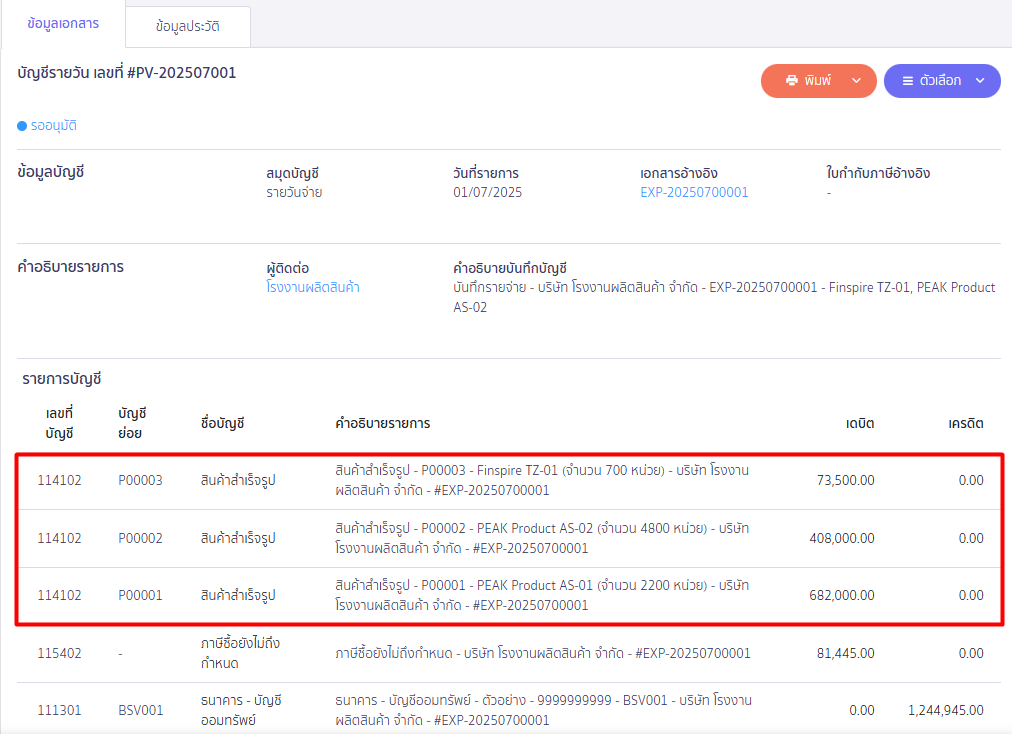Click the ตัวเลือก button label
This screenshot has width=1012, height=734.
pyautogui.click(x=940, y=81)
